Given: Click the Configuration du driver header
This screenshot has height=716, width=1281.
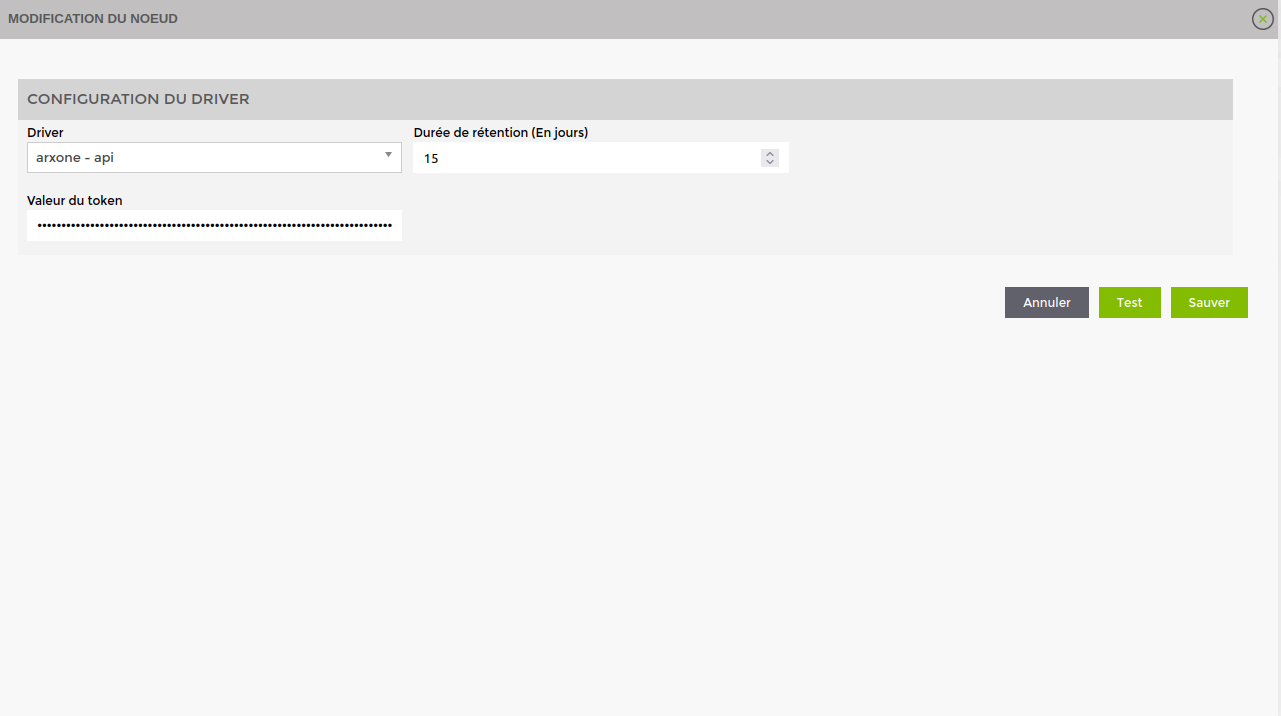Looking at the screenshot, I should pyautogui.click(x=625, y=99).
